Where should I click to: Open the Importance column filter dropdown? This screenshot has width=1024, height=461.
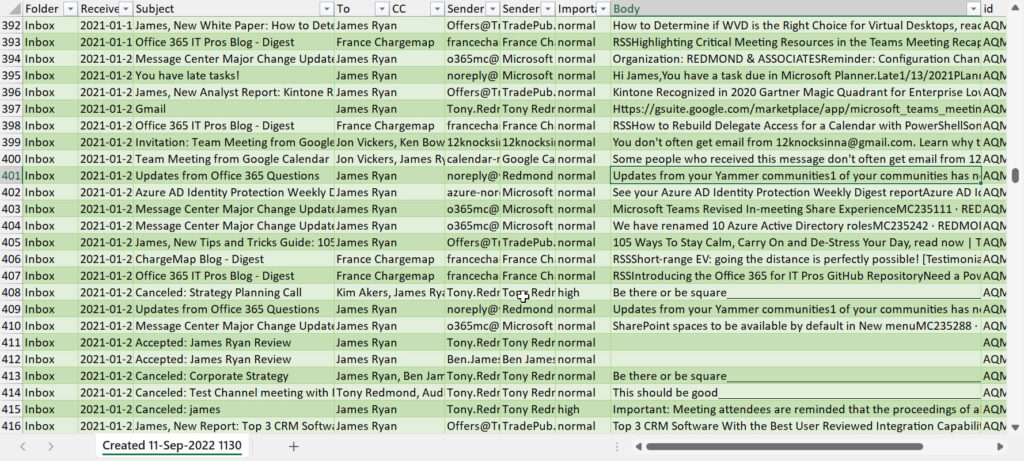603,8
